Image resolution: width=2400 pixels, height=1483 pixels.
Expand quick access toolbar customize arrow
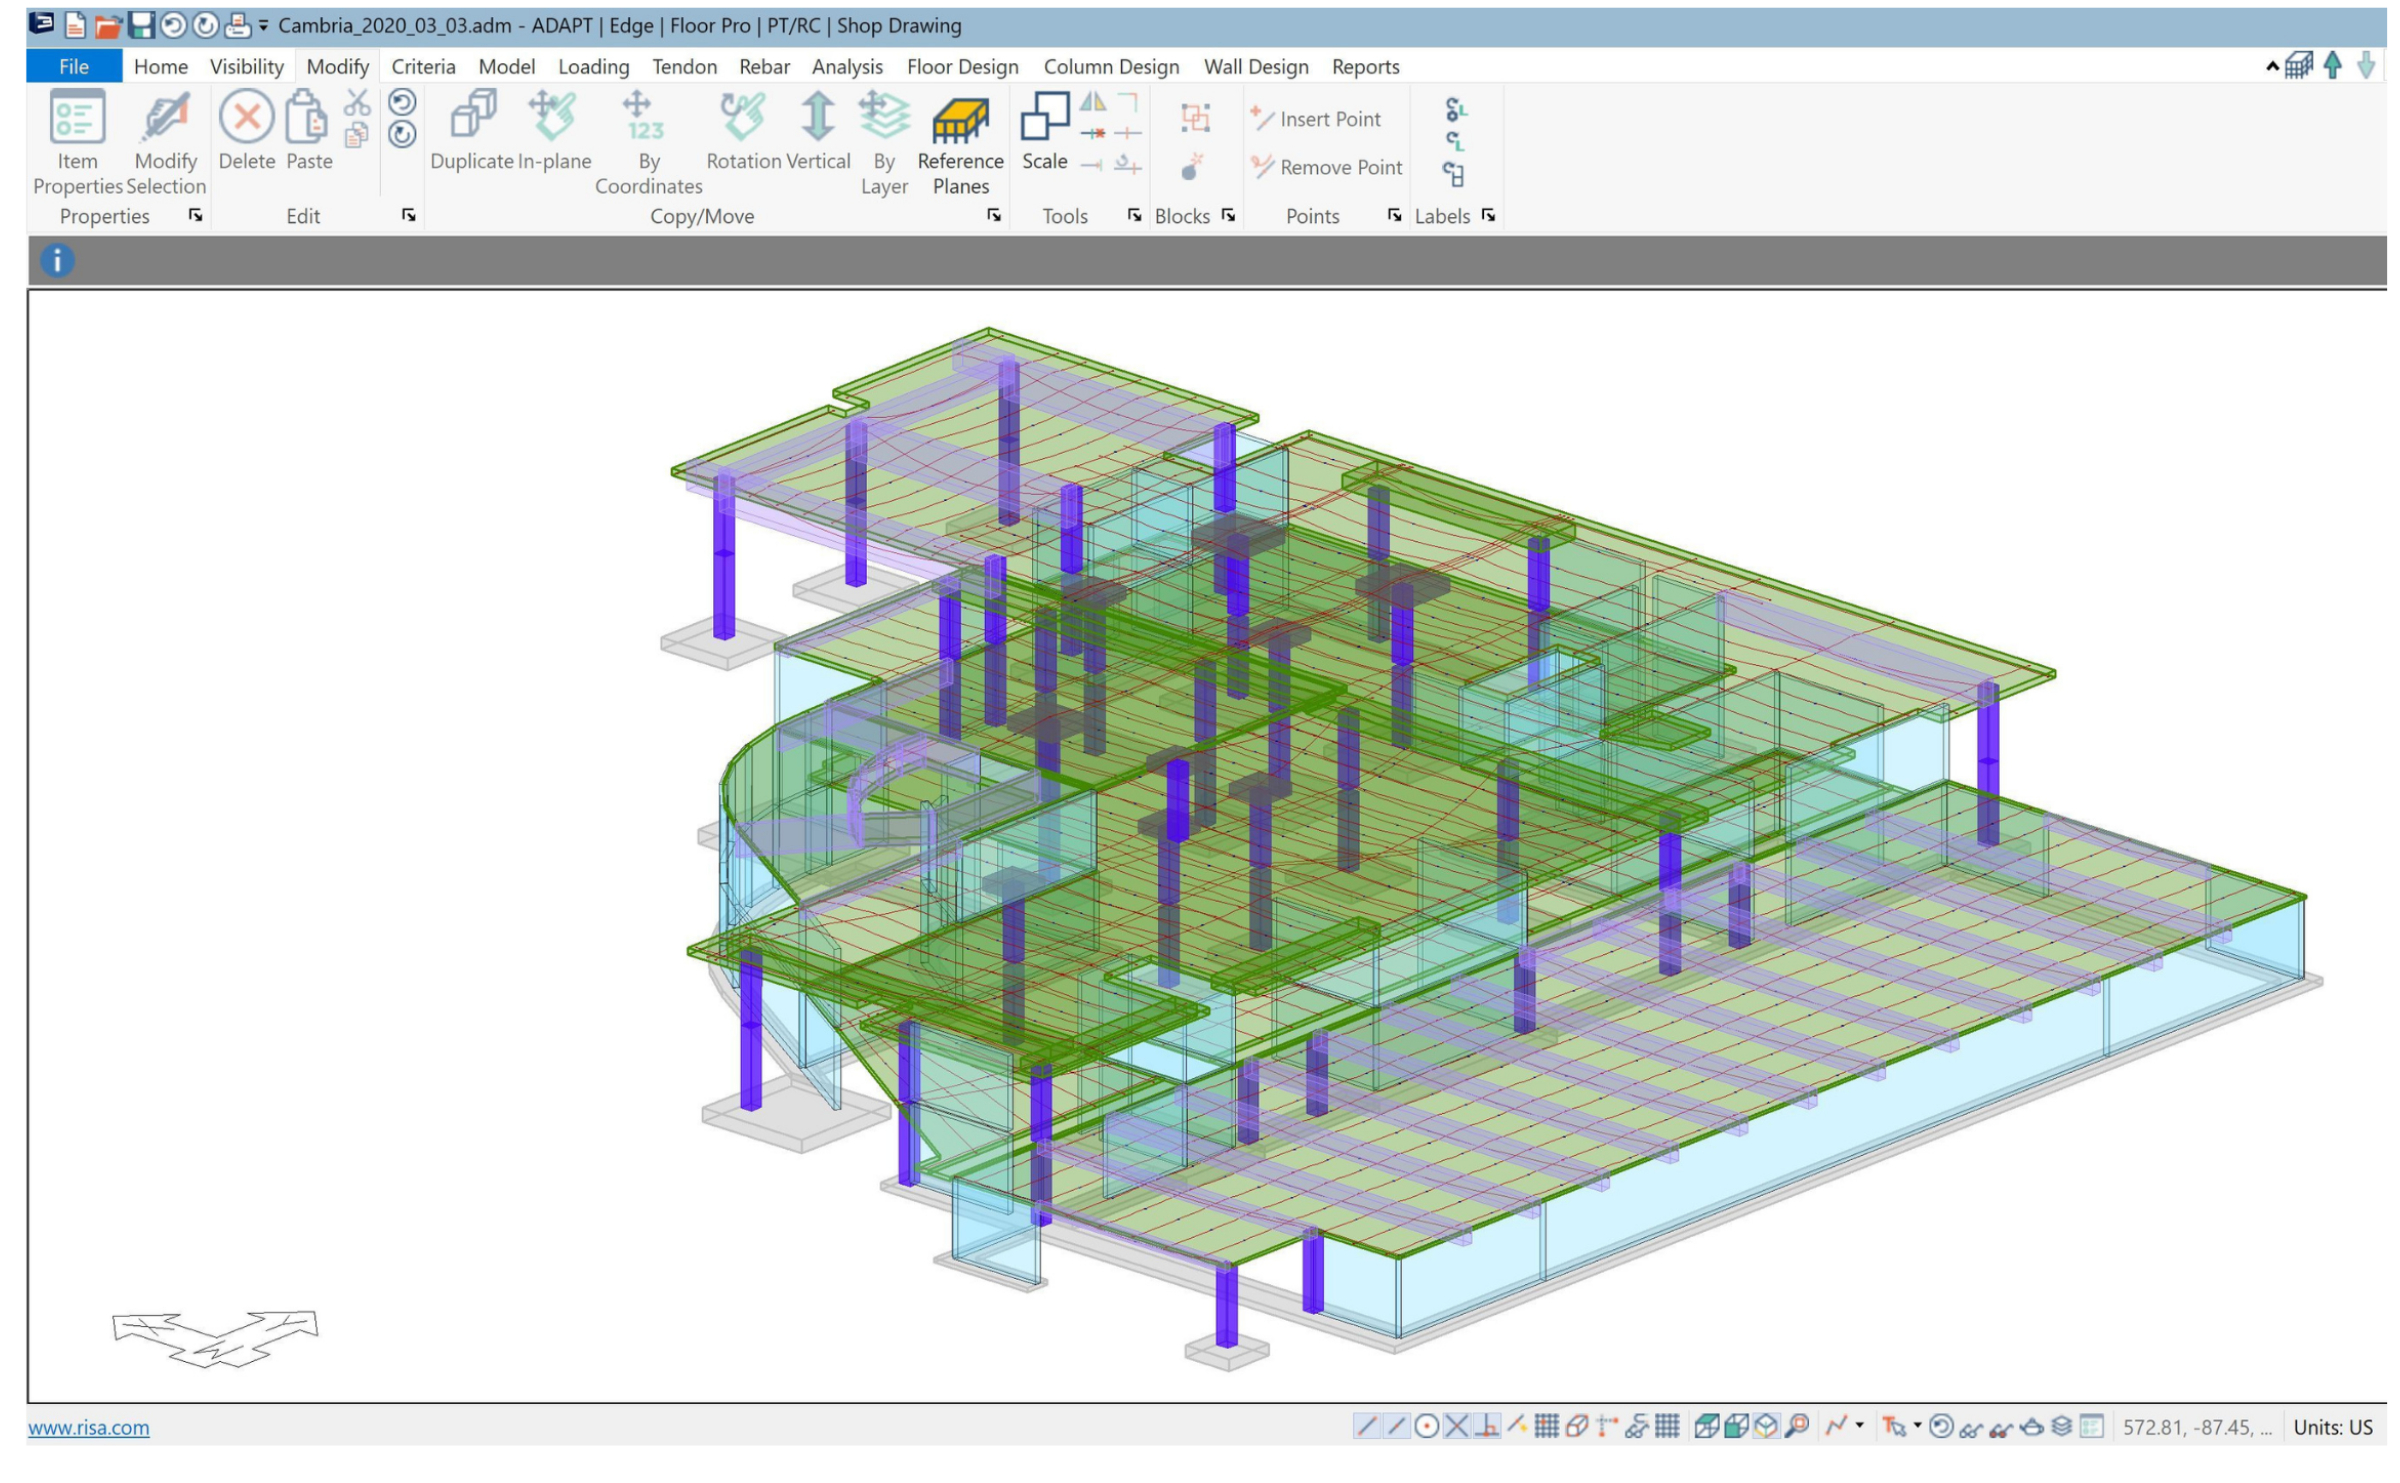[264, 26]
